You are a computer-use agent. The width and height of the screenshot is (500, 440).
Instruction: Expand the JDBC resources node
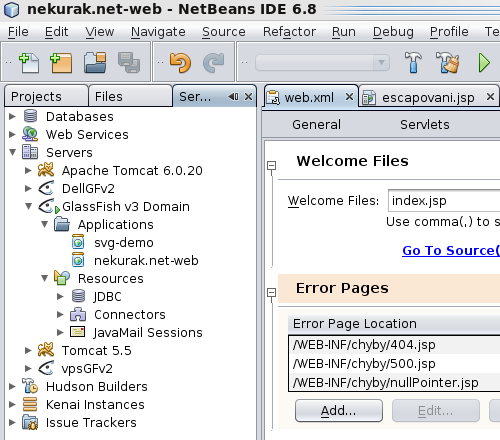click(60, 296)
